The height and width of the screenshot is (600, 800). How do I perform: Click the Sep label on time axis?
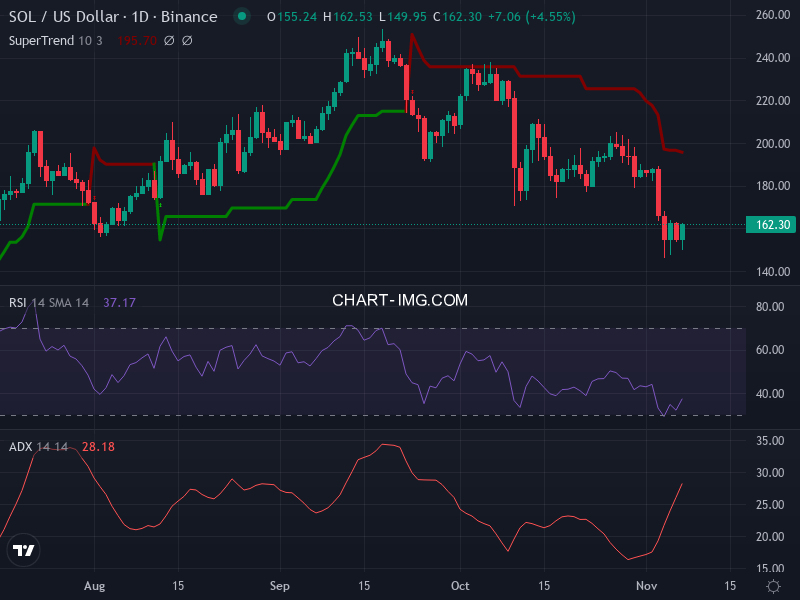click(x=281, y=585)
